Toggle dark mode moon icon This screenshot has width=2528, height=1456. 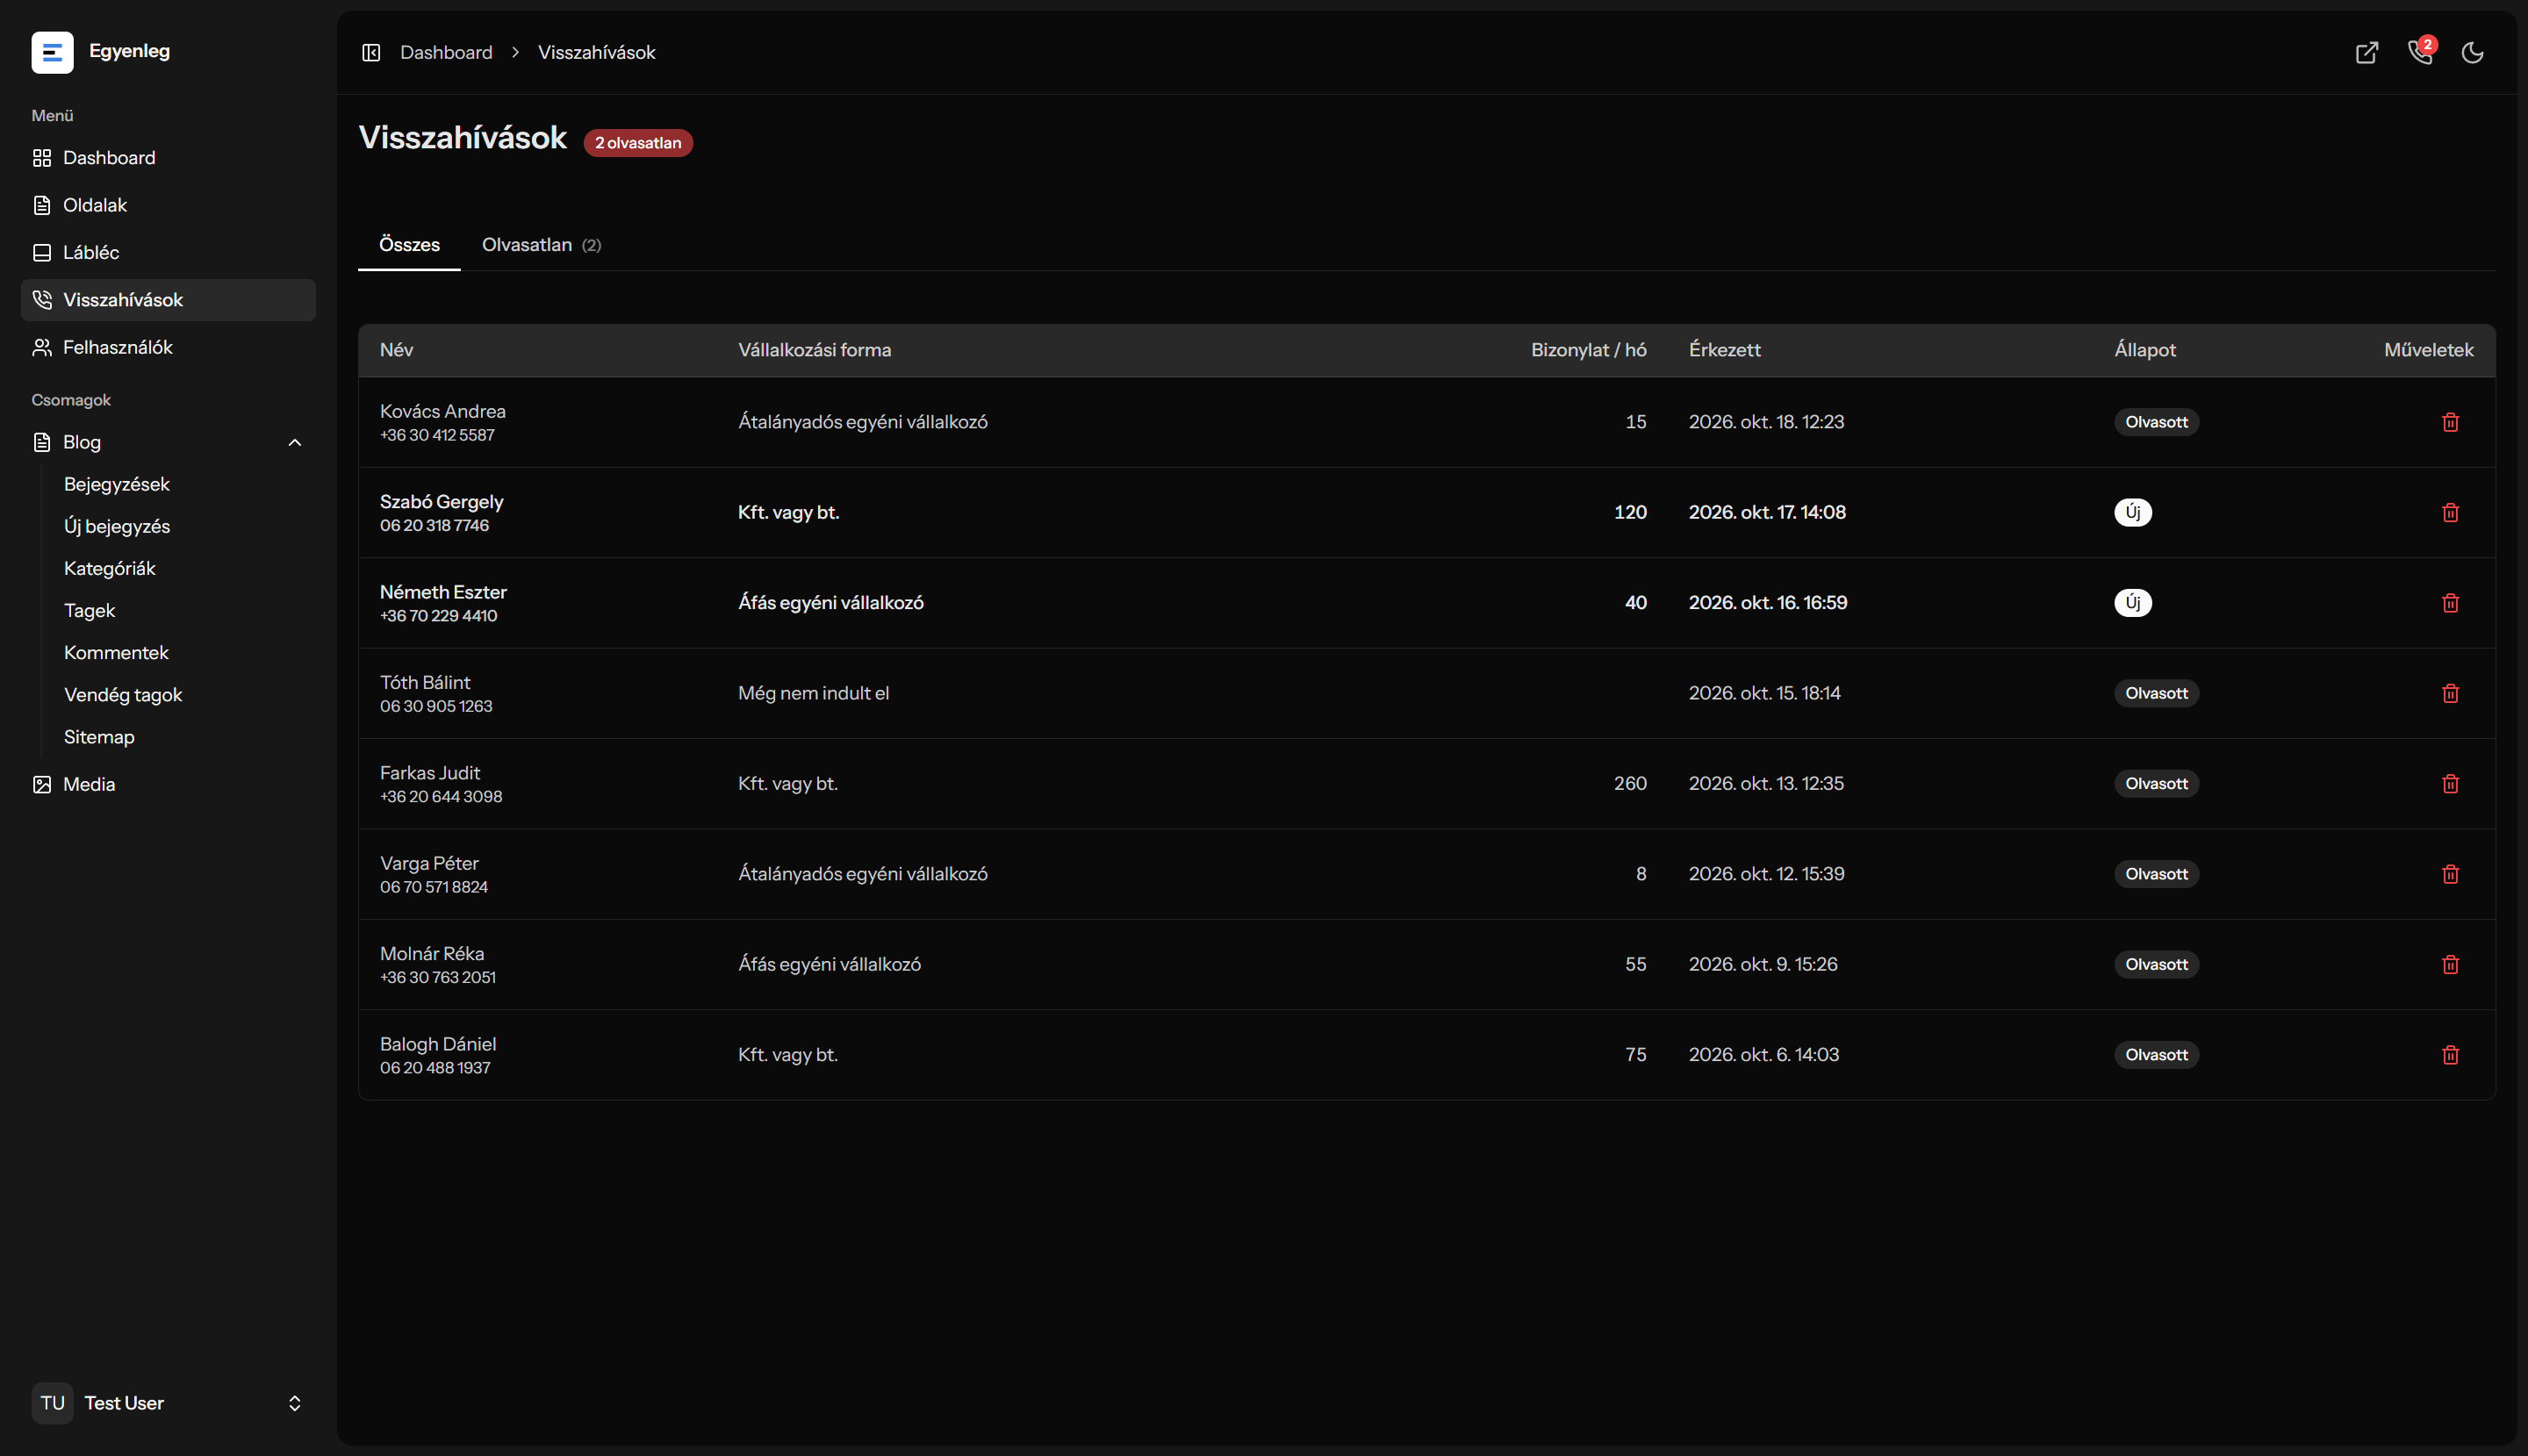(x=2473, y=53)
